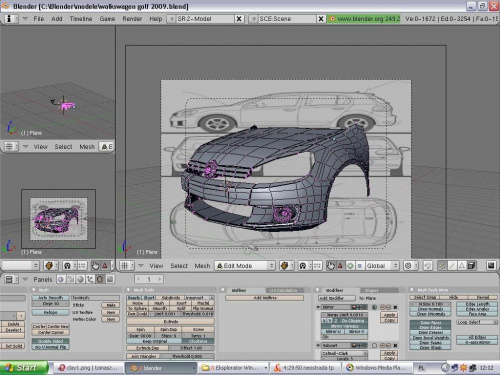Adjust the Subsurf Levels slider
This screenshot has width=500, height=375.
click(344, 359)
